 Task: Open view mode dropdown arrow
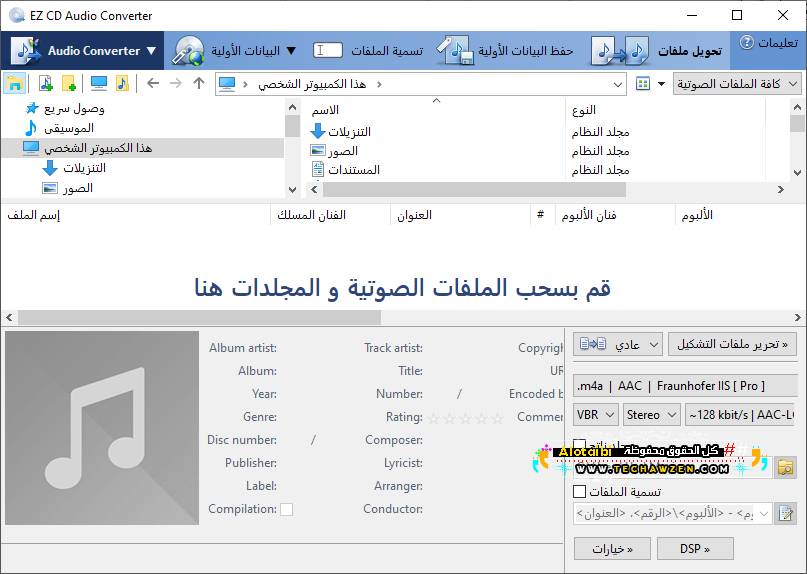point(661,83)
